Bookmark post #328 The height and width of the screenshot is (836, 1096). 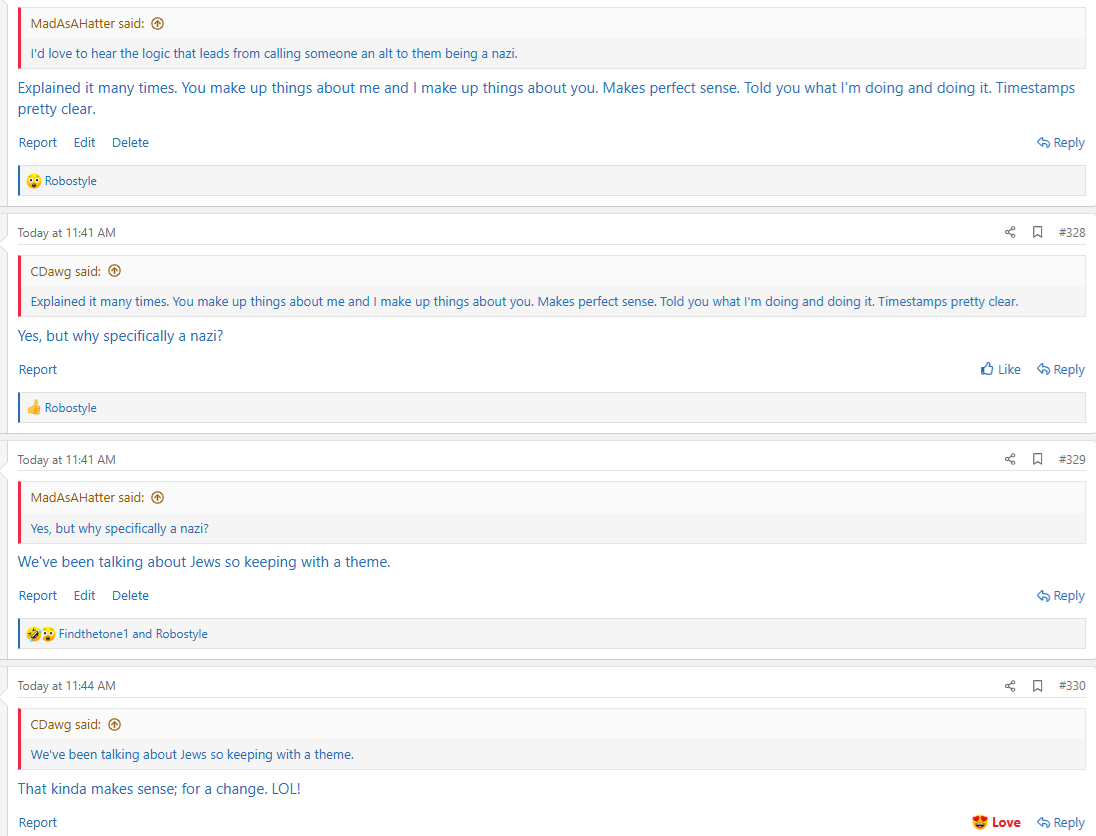click(1038, 233)
